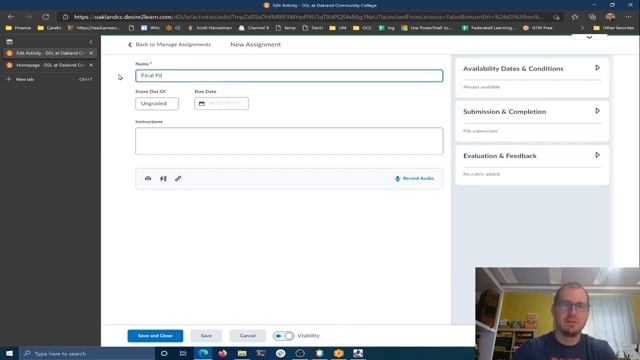Screen dimensions: 640x360
Task: Toggle the assignment Visibility switch
Action: pyautogui.click(x=283, y=336)
